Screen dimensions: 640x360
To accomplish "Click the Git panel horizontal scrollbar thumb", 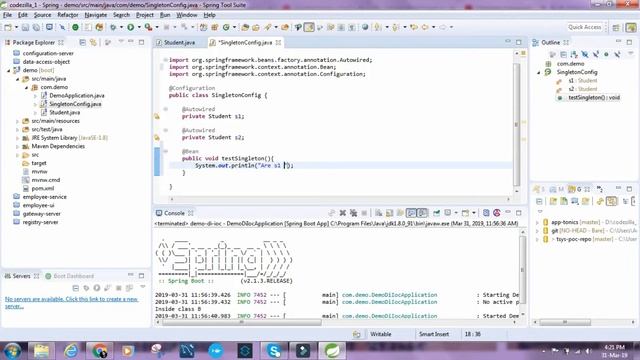I will click(x=565, y=322).
